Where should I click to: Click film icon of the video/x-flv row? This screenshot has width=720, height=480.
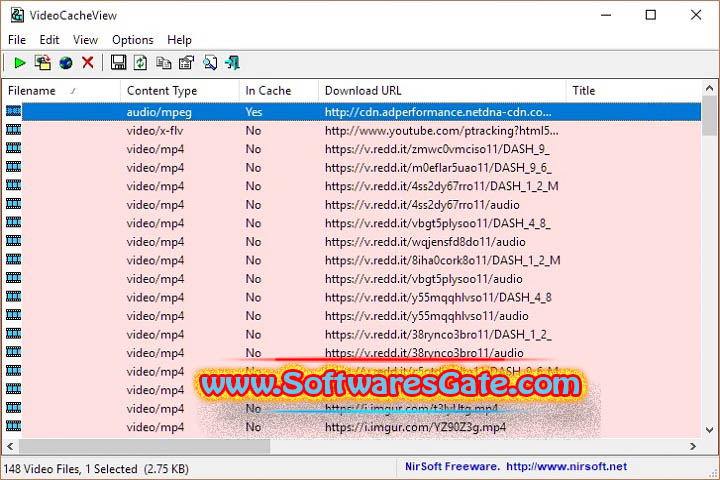point(13,130)
